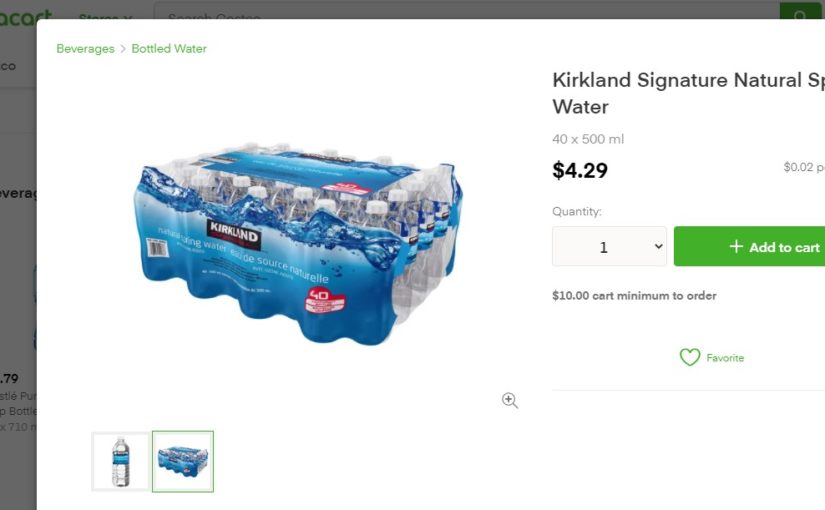825x510 pixels.
Task: Click the large Kirkland water case image
Action: click(296, 245)
